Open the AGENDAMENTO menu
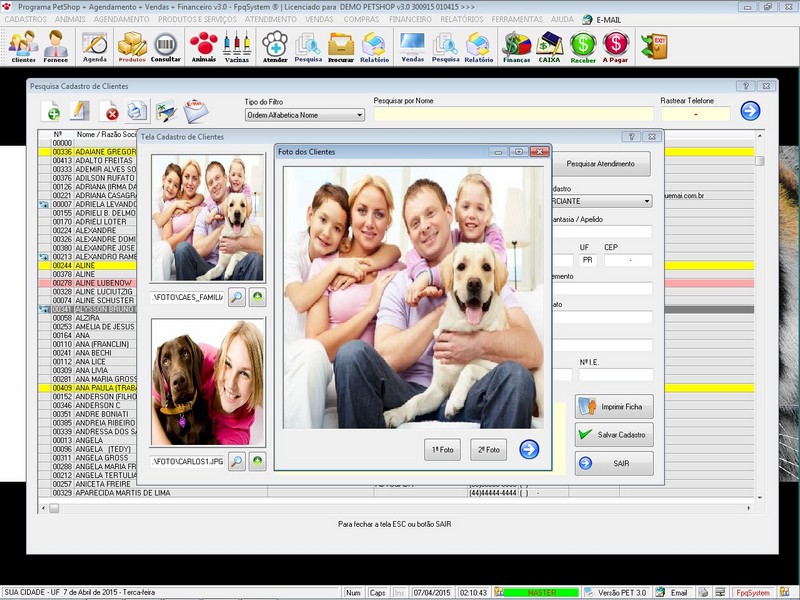Viewport: 800px width, 600px height. pyautogui.click(x=121, y=19)
